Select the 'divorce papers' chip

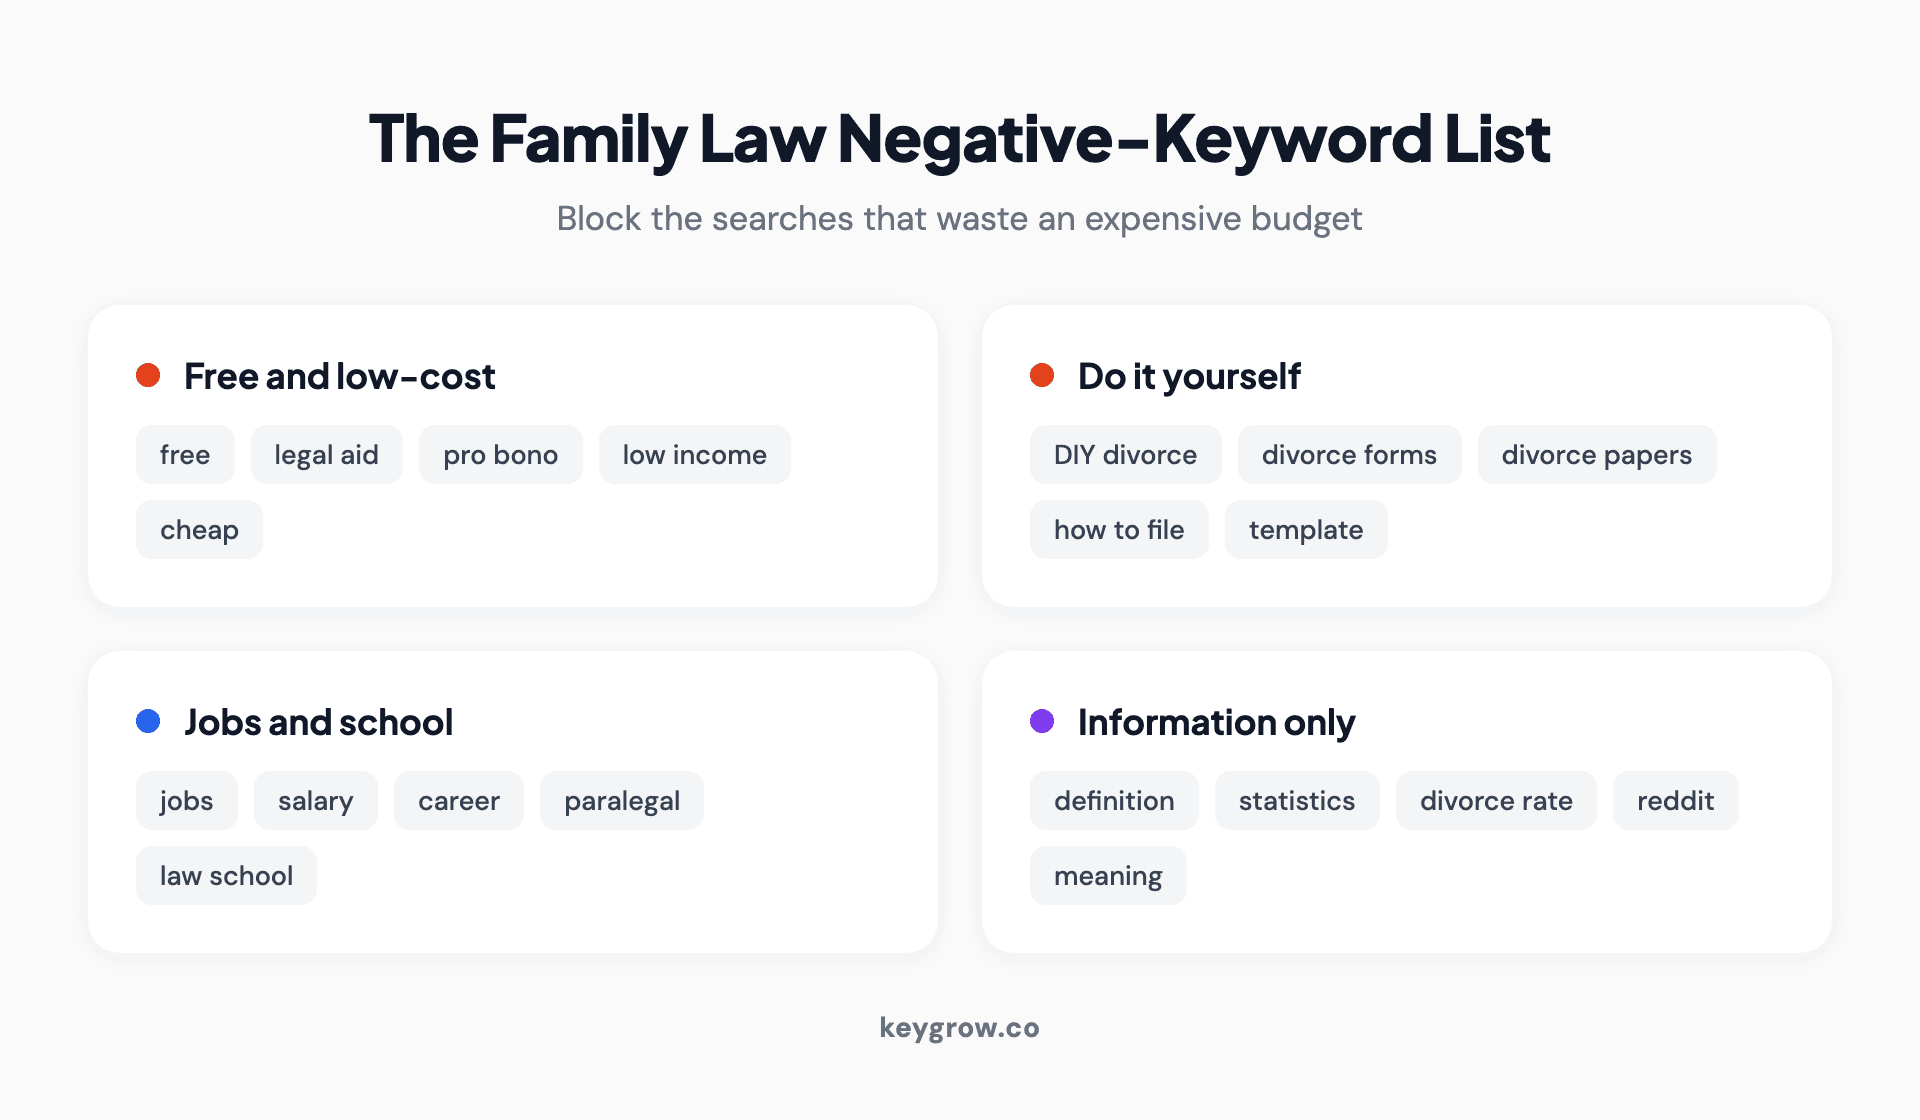pyautogui.click(x=1596, y=455)
